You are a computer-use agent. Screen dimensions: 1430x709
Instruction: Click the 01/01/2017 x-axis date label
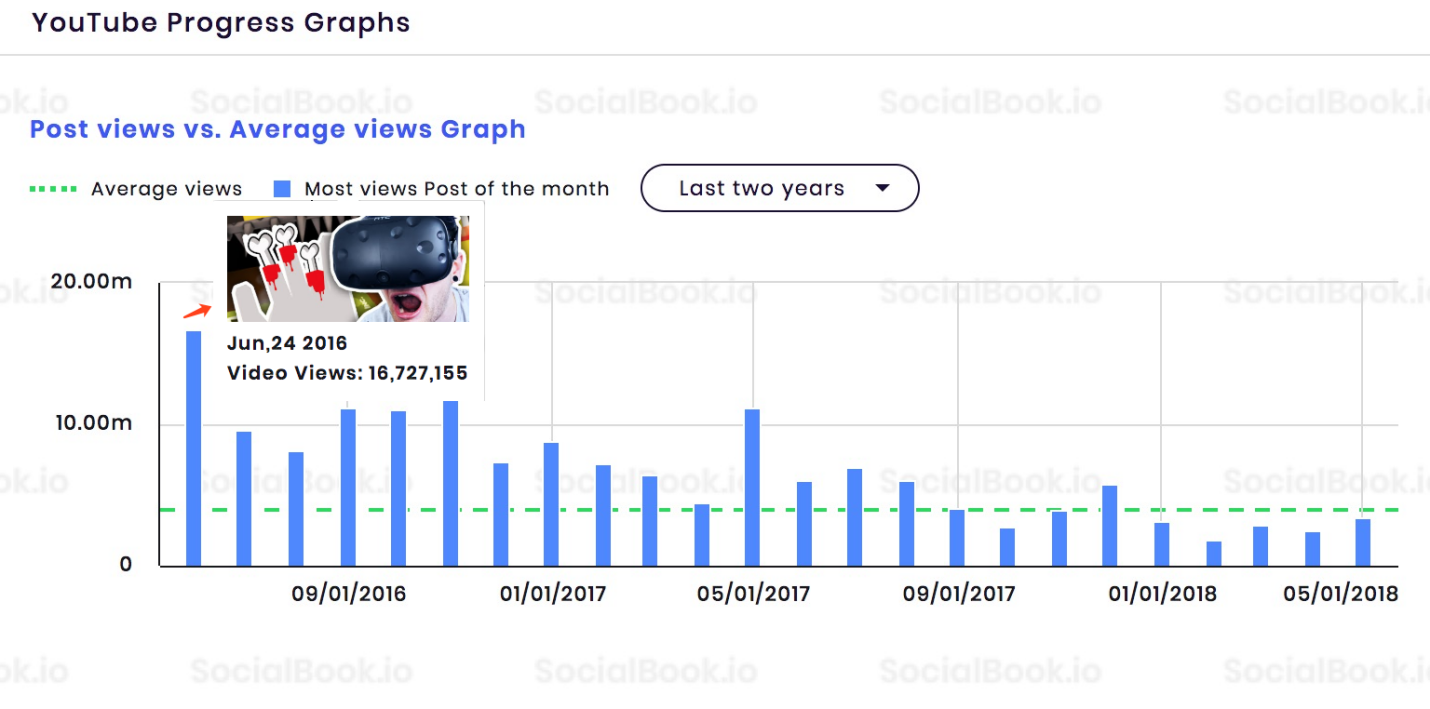[x=553, y=594]
